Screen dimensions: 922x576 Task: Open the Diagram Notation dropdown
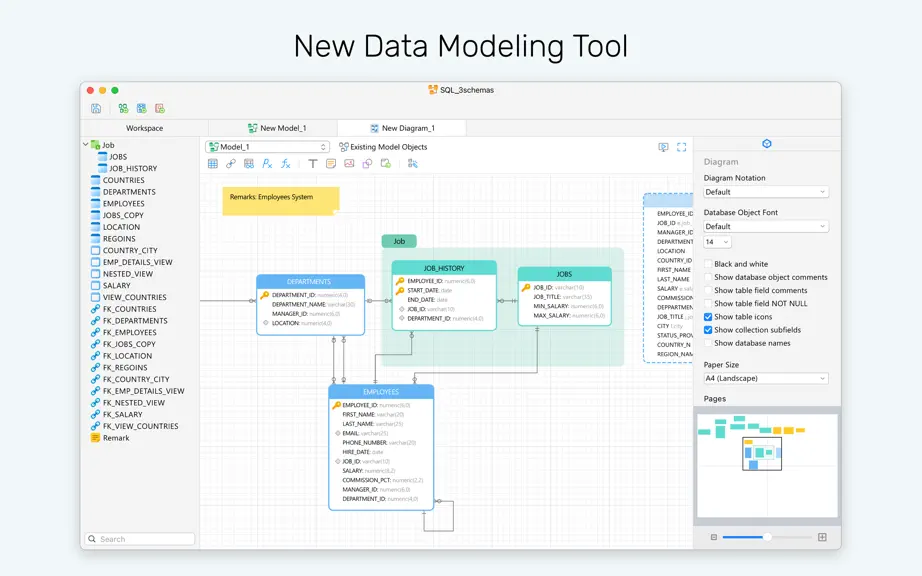coord(766,192)
